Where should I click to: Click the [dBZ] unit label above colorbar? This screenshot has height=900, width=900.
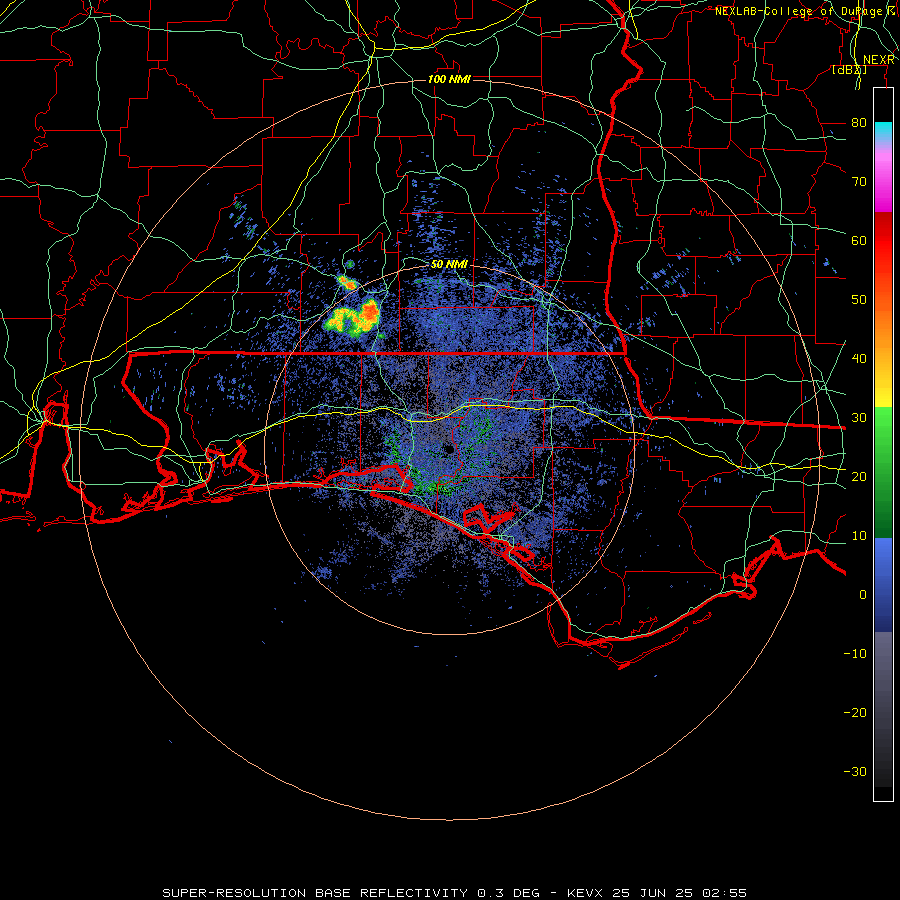pyautogui.click(x=849, y=70)
